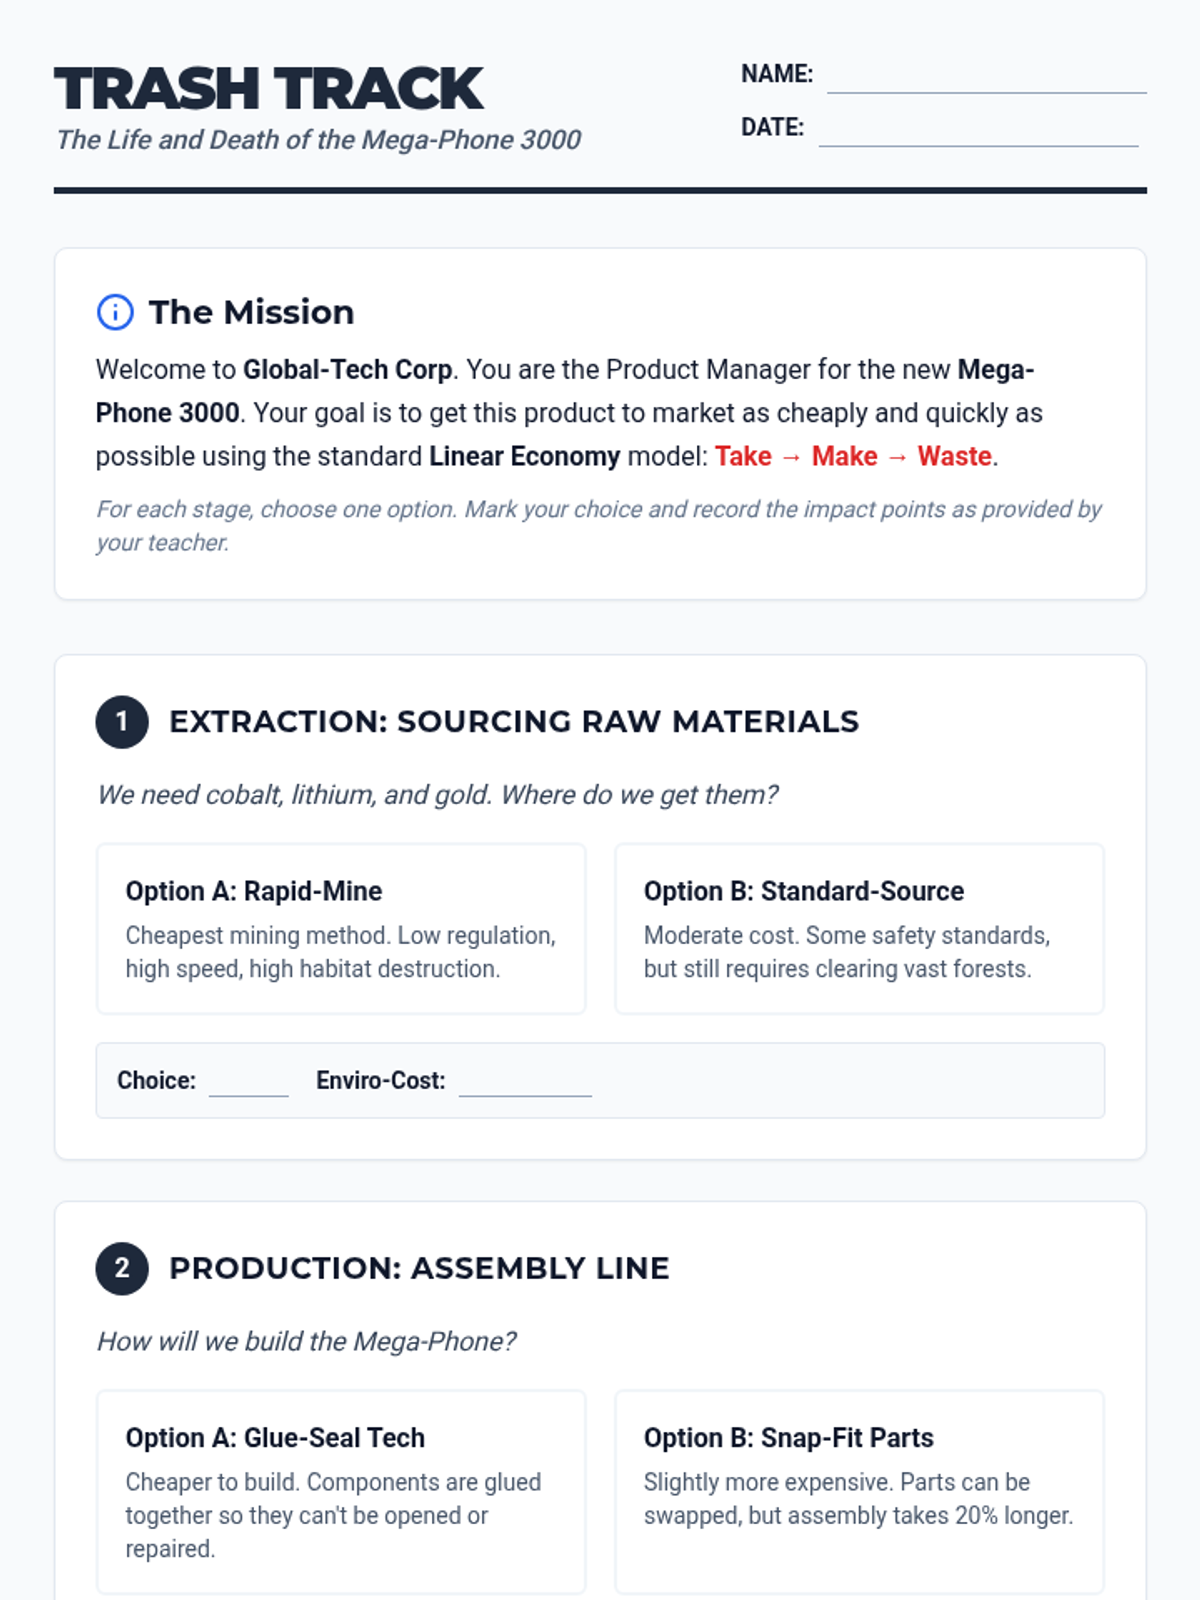Click the Name input line
The height and width of the screenshot is (1600, 1200).
tap(986, 78)
